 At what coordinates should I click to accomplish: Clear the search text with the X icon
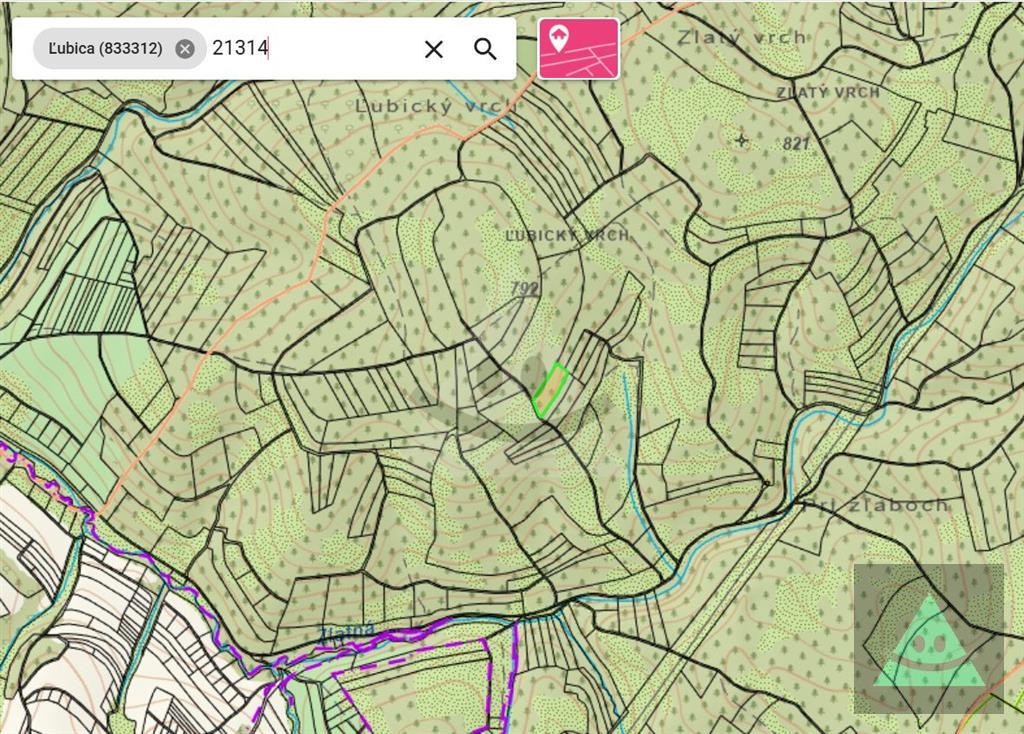point(433,49)
